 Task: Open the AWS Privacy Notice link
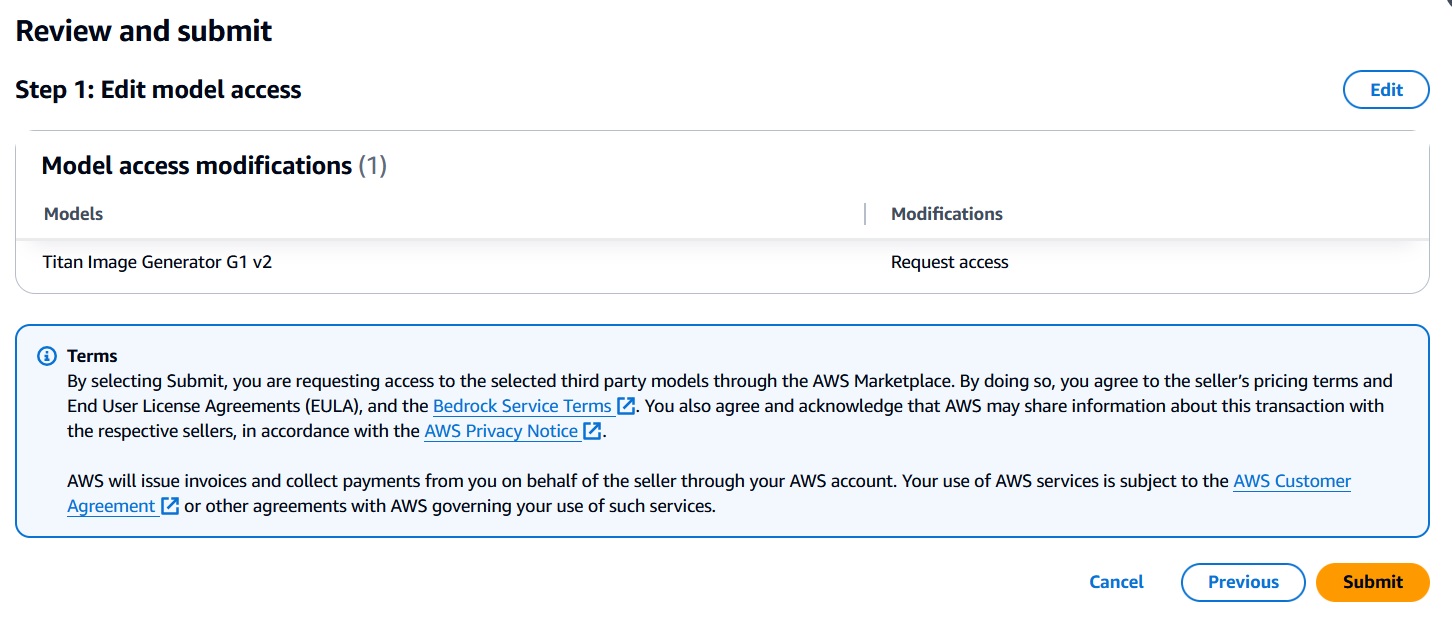click(x=501, y=431)
